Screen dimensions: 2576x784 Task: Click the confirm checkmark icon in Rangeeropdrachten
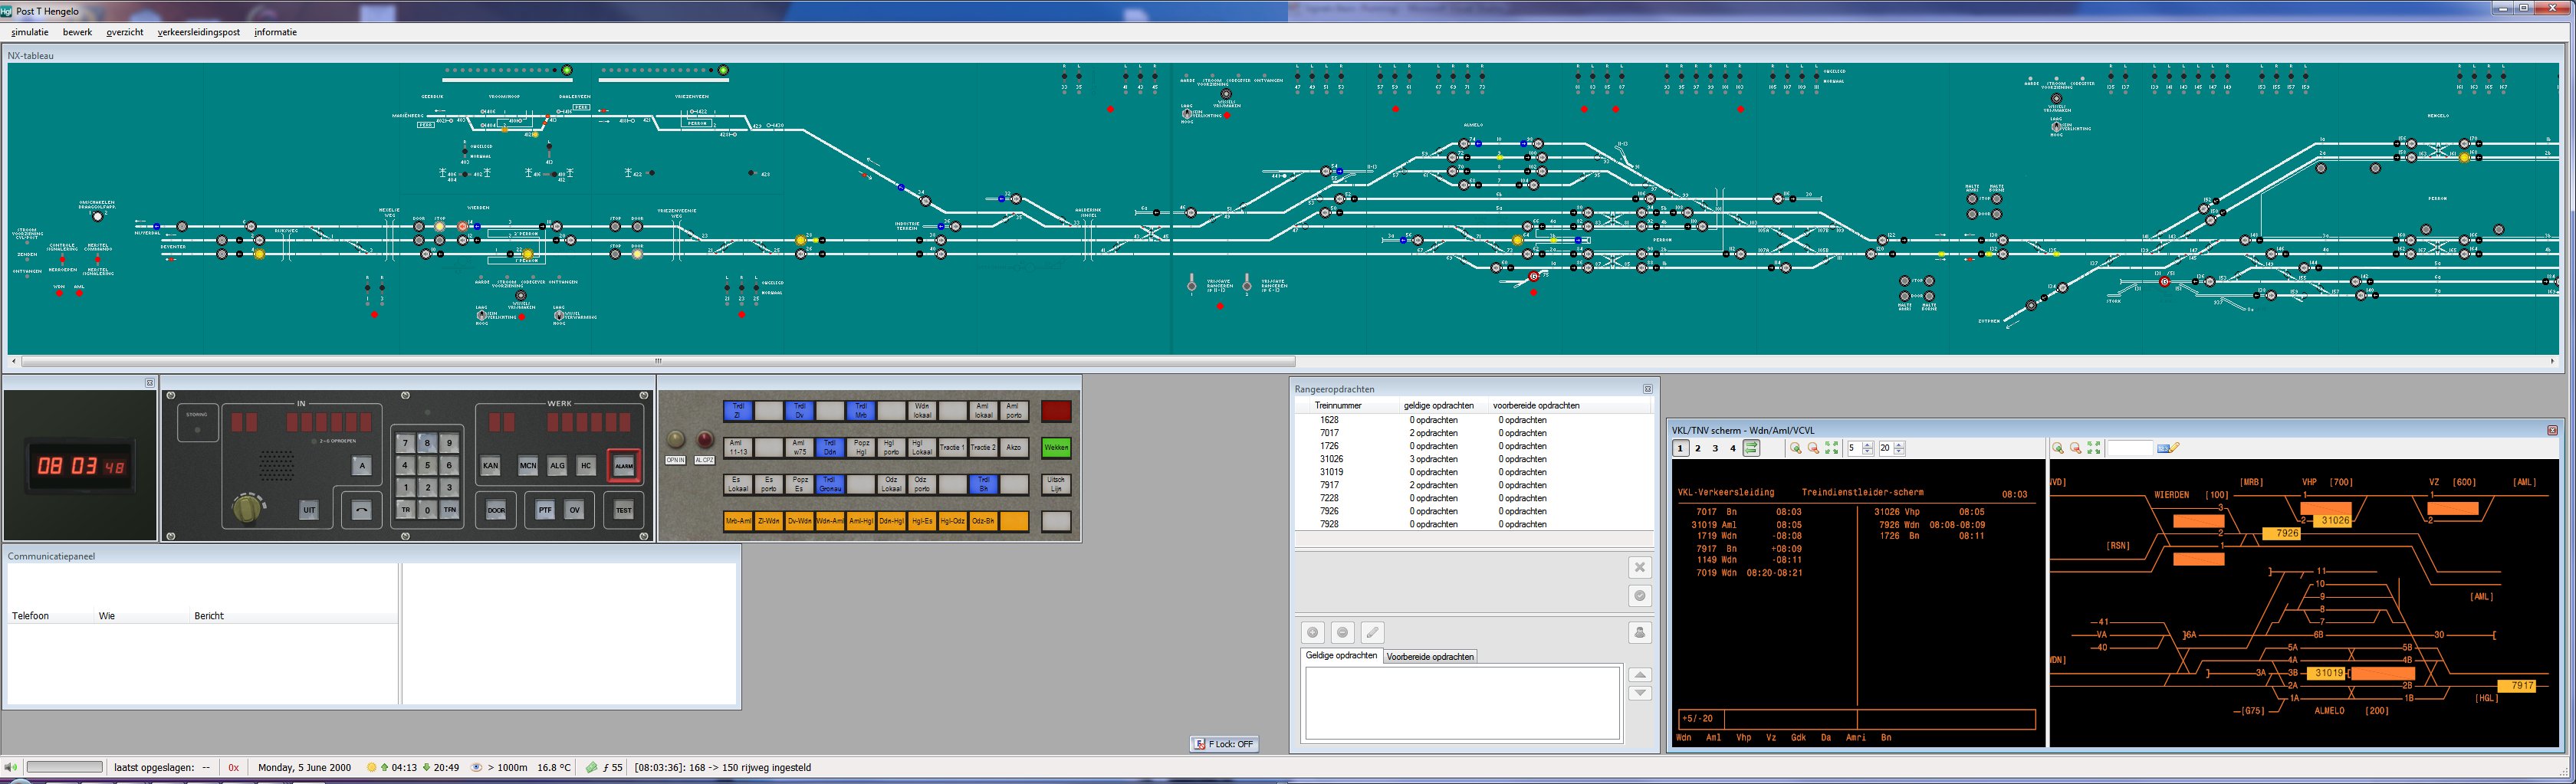point(1639,596)
